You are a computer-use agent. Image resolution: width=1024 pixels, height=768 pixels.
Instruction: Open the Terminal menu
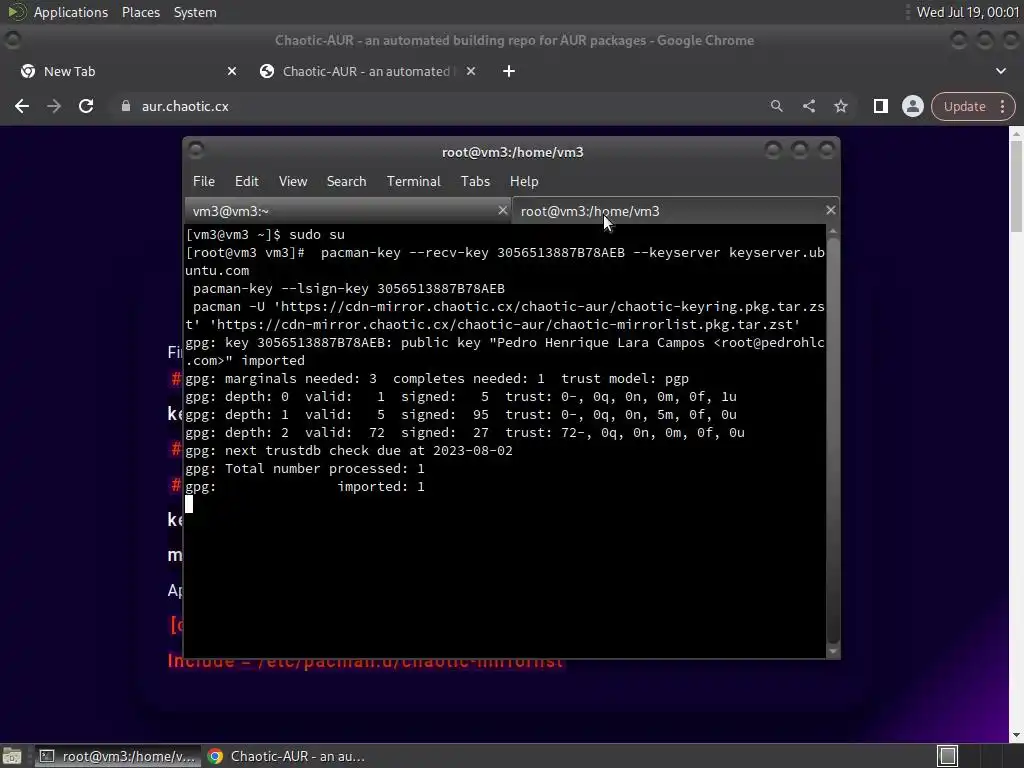pyautogui.click(x=413, y=182)
